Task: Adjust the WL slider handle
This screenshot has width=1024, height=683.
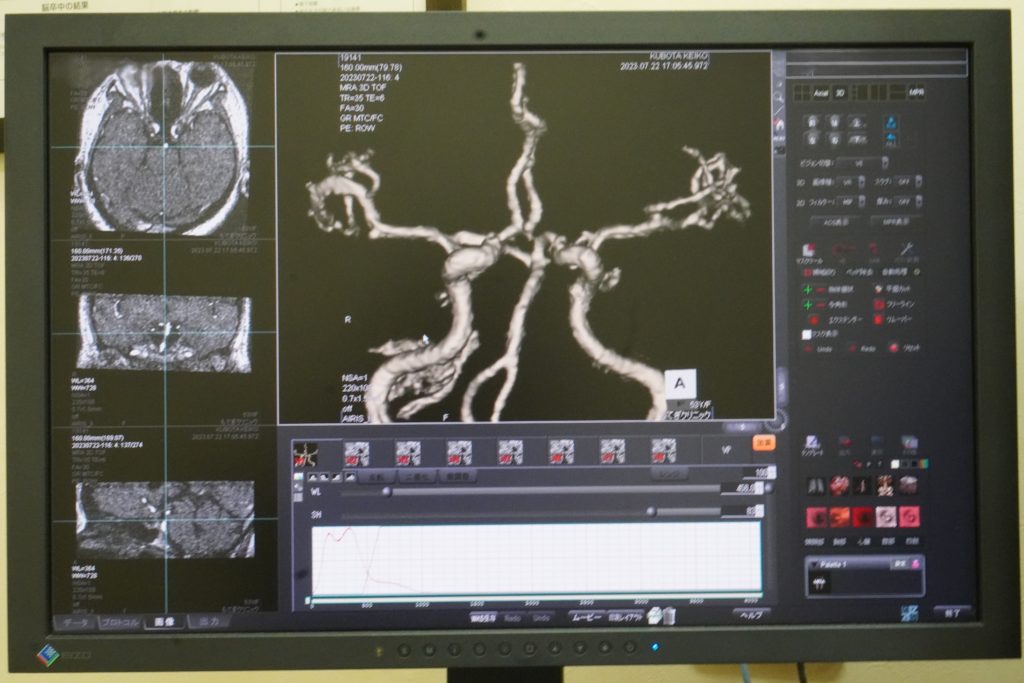Action: point(386,491)
